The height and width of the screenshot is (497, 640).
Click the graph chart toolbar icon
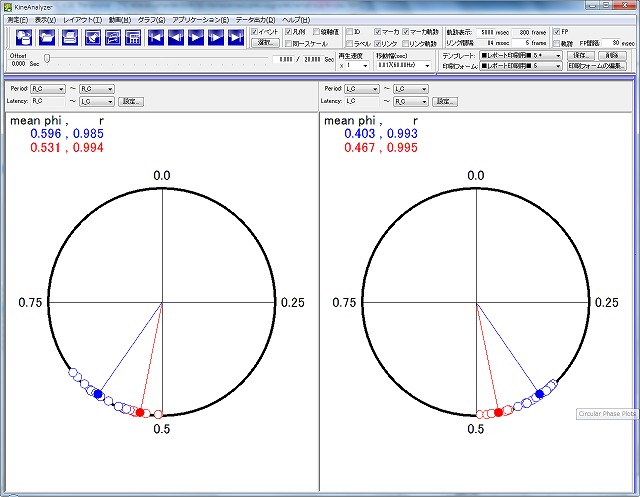113,38
